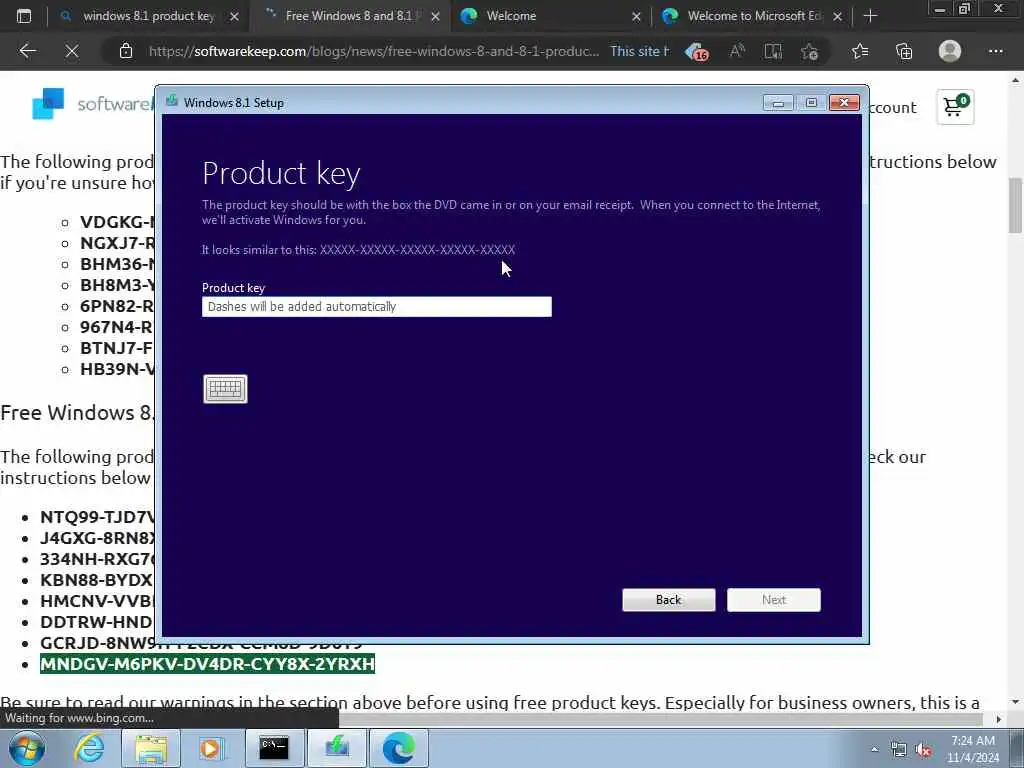The image size is (1024, 768).
Task: Close the 'Welcome to Microsoft Edge' tab
Action: (837, 16)
